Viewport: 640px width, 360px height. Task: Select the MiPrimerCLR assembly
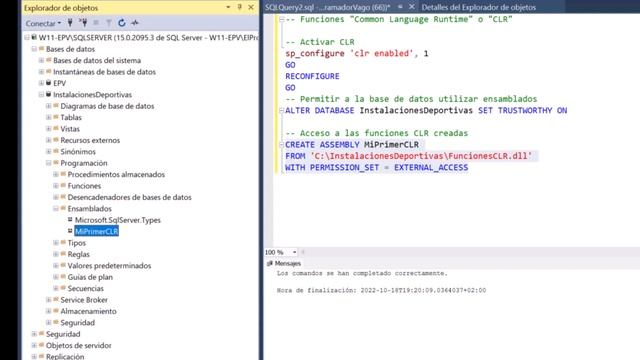pyautogui.click(x=96, y=231)
